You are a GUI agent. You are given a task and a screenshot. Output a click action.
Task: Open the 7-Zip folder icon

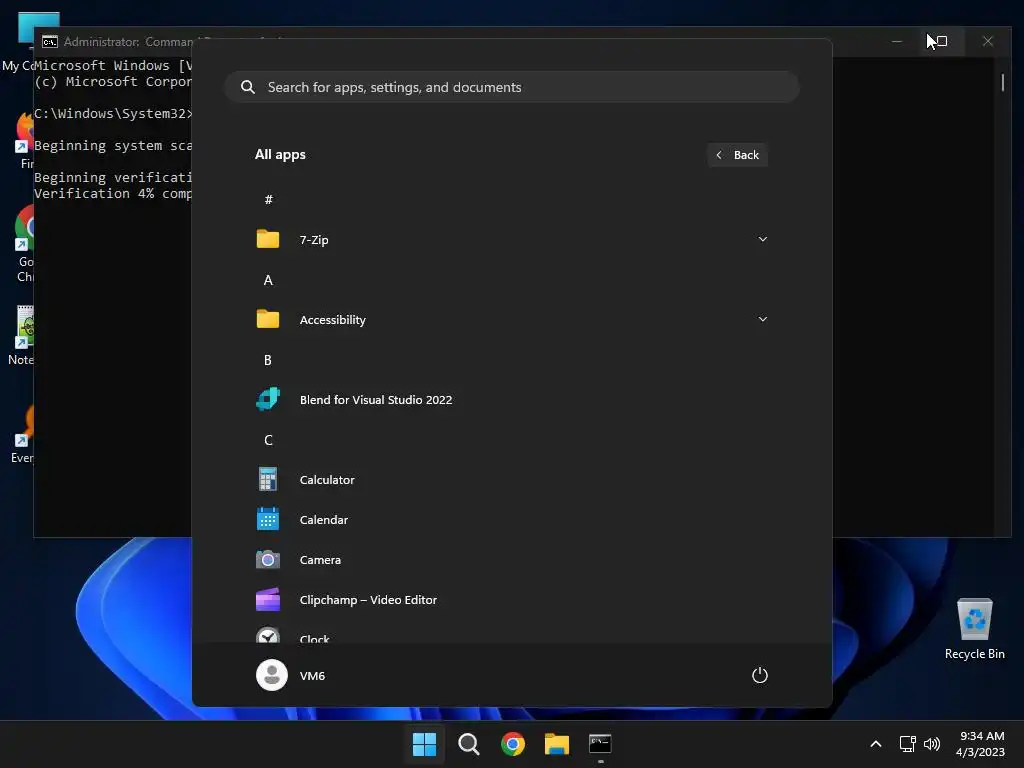pos(268,239)
